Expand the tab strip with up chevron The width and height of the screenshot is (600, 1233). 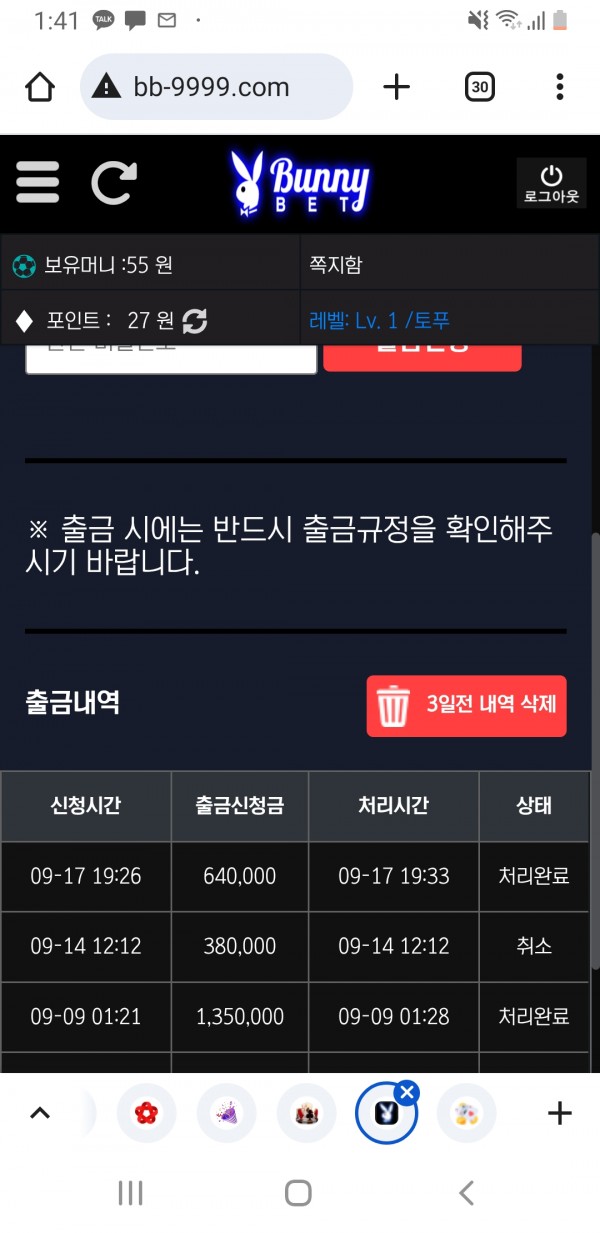[x=40, y=1113]
